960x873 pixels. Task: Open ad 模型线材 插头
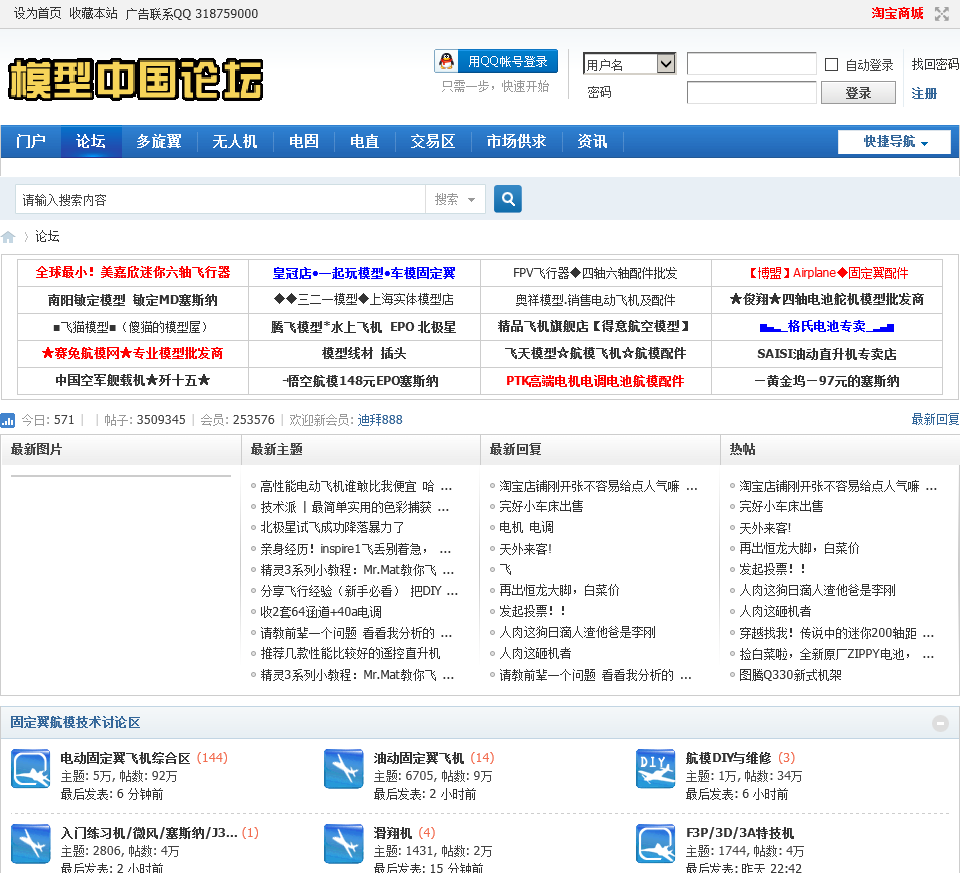click(x=364, y=353)
